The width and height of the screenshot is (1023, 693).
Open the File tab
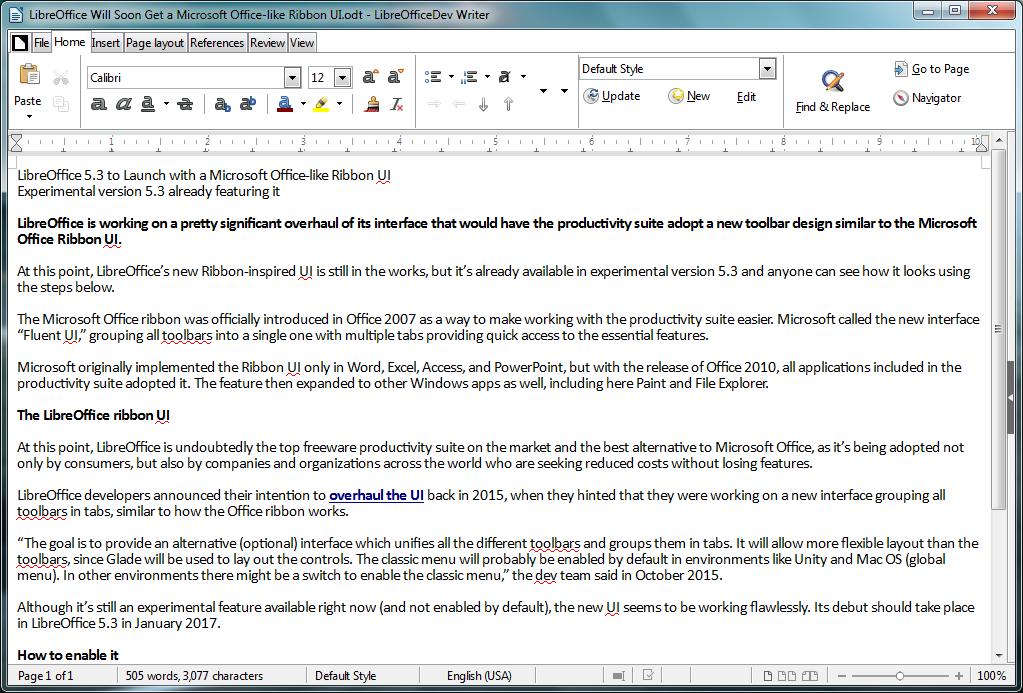pyautogui.click(x=41, y=43)
